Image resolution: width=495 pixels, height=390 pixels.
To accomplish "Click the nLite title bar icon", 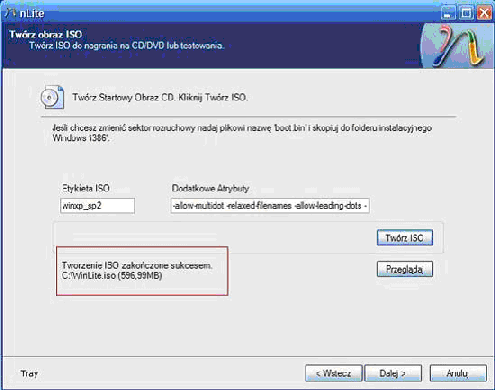I will pyautogui.click(x=10, y=13).
